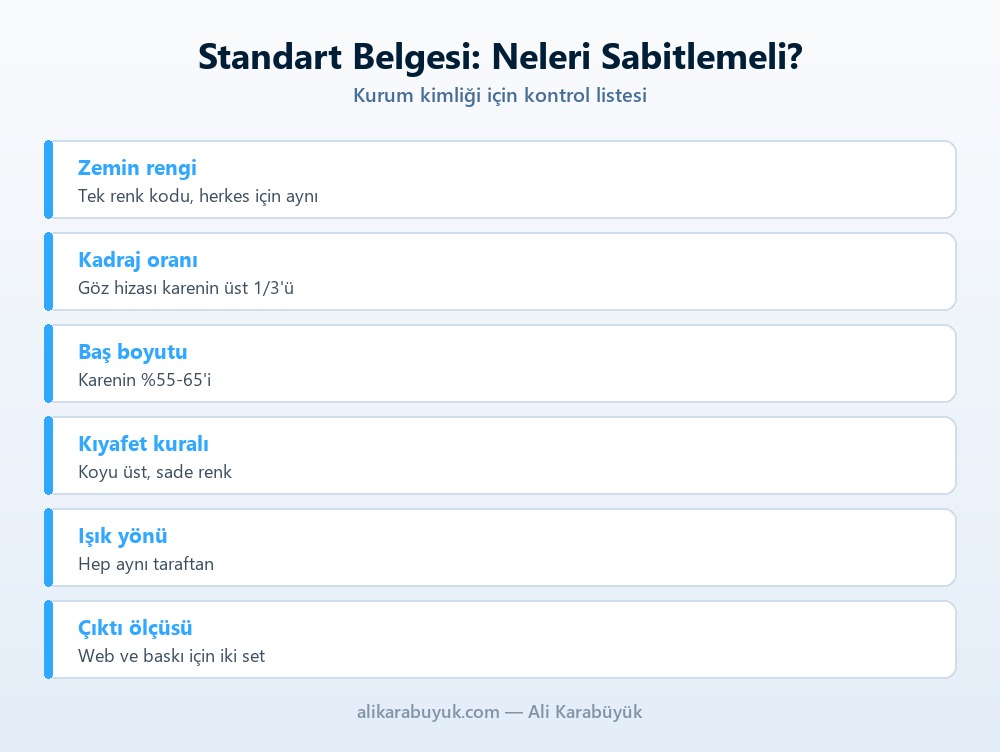Screen dimensions: 1000x752
Task: Select the 'Zemin rengi' heading
Action: click(137, 168)
